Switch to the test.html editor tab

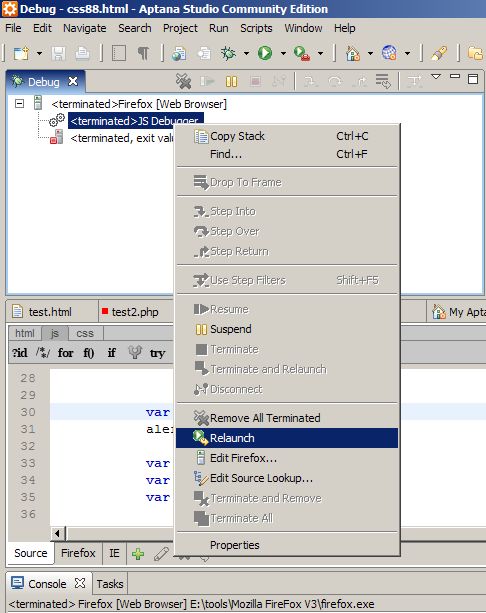coord(50,312)
